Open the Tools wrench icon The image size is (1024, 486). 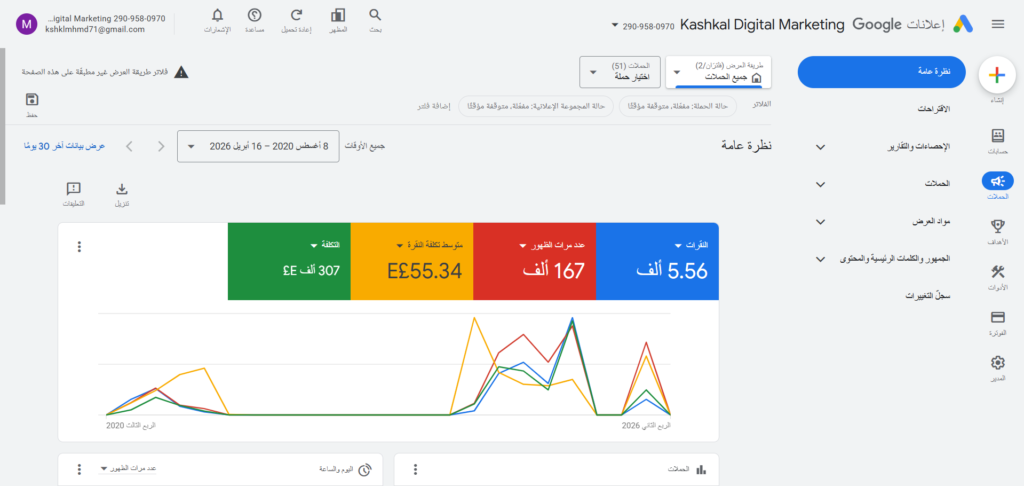click(996, 272)
